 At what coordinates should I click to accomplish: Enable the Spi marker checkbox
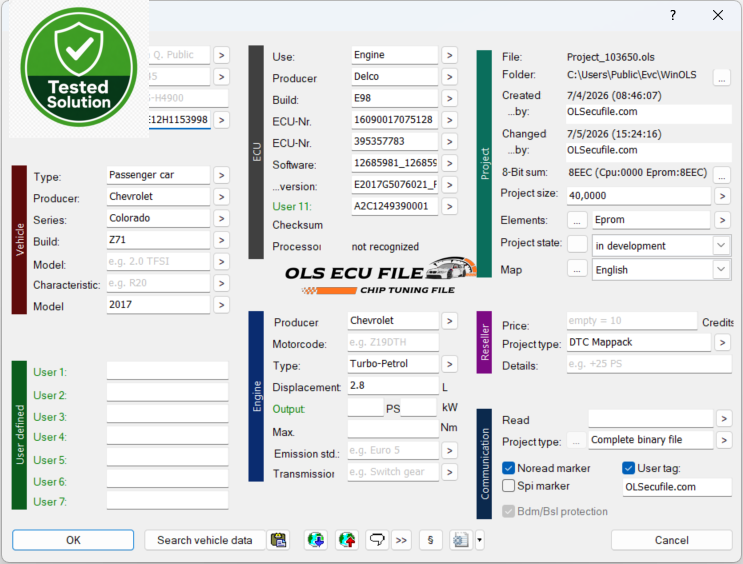coord(508,486)
